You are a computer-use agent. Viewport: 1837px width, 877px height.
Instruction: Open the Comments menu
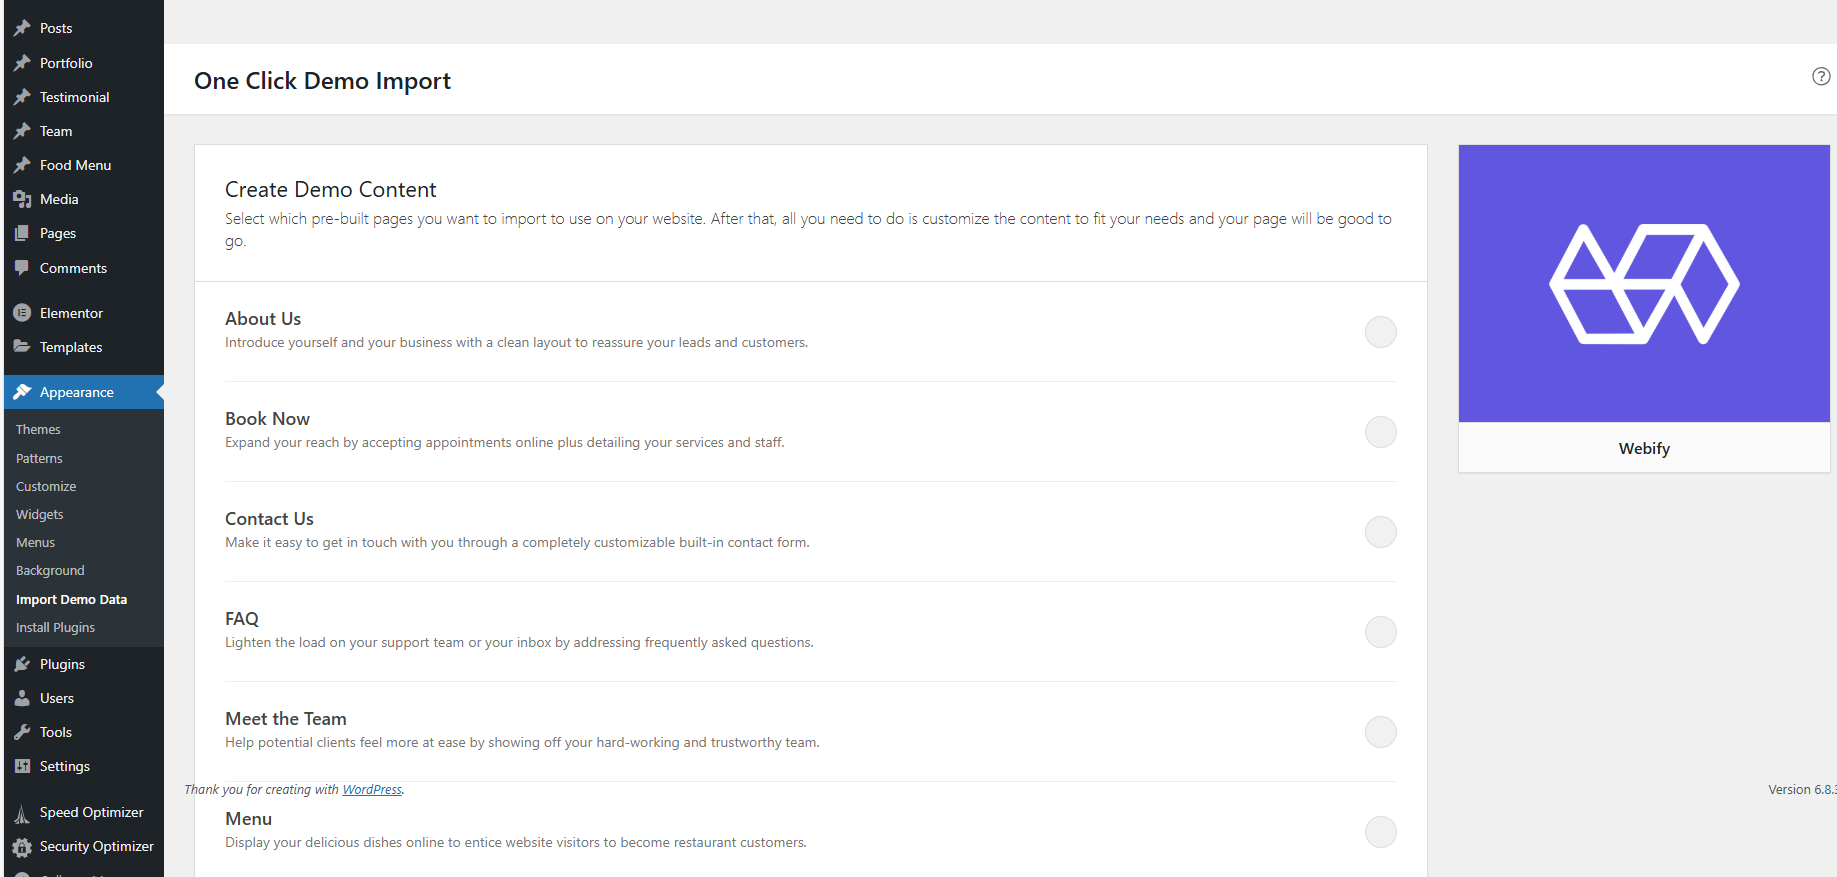click(84, 268)
